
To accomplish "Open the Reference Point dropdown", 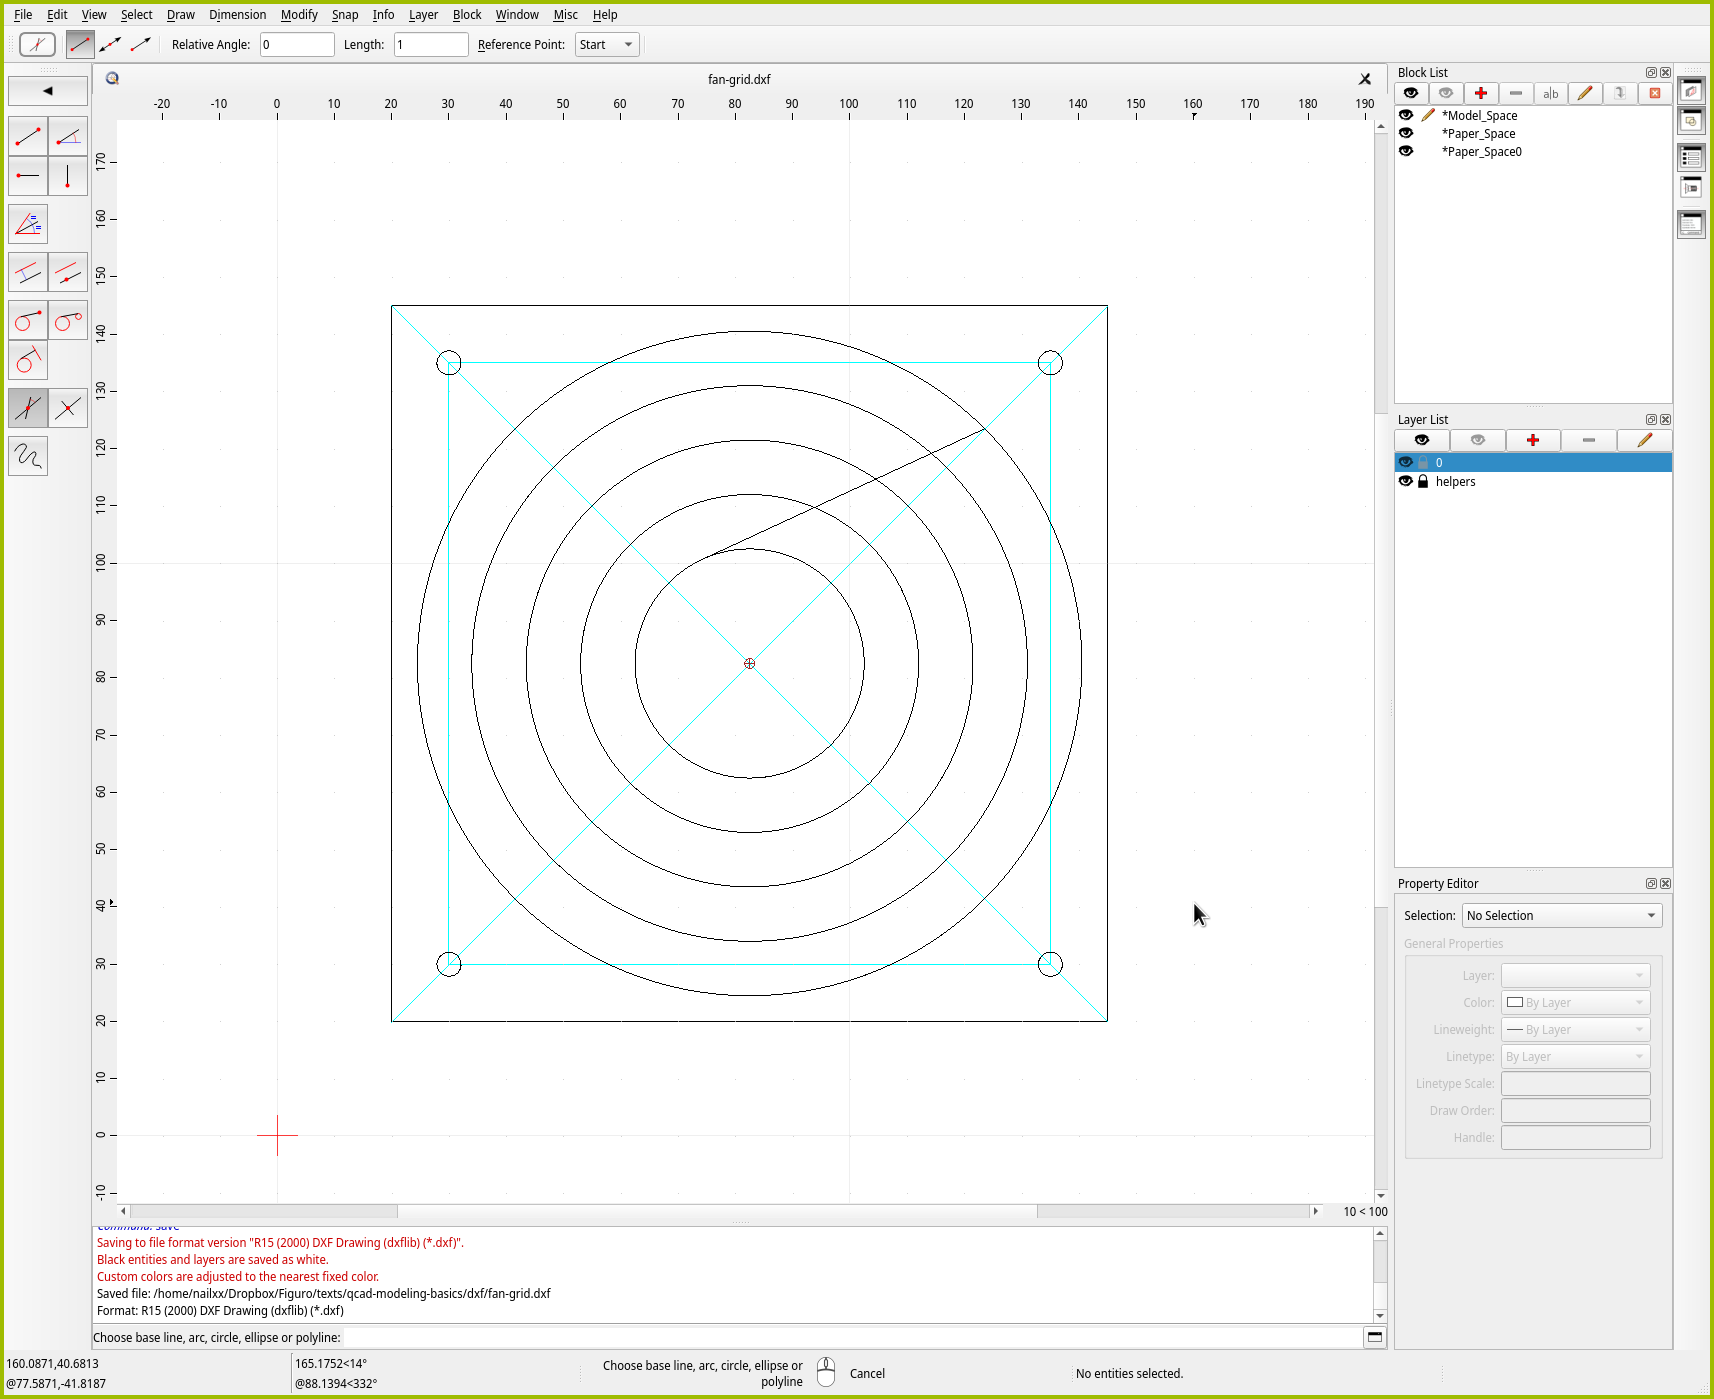I will (607, 45).
